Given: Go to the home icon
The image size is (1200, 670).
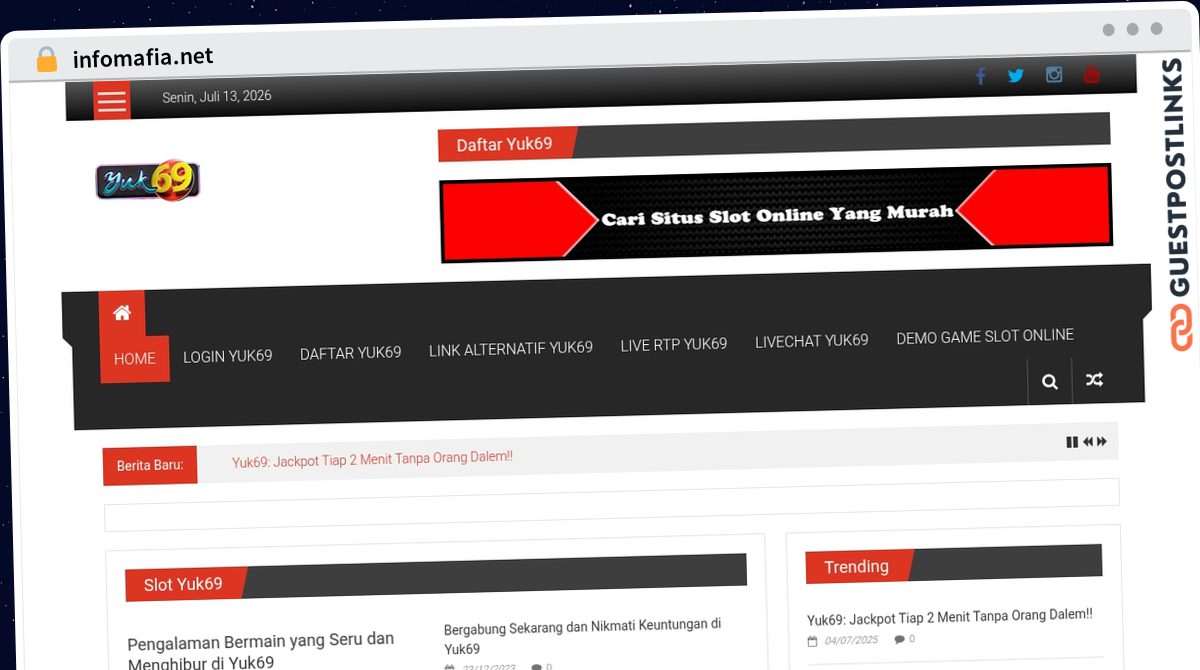Looking at the screenshot, I should [122, 313].
